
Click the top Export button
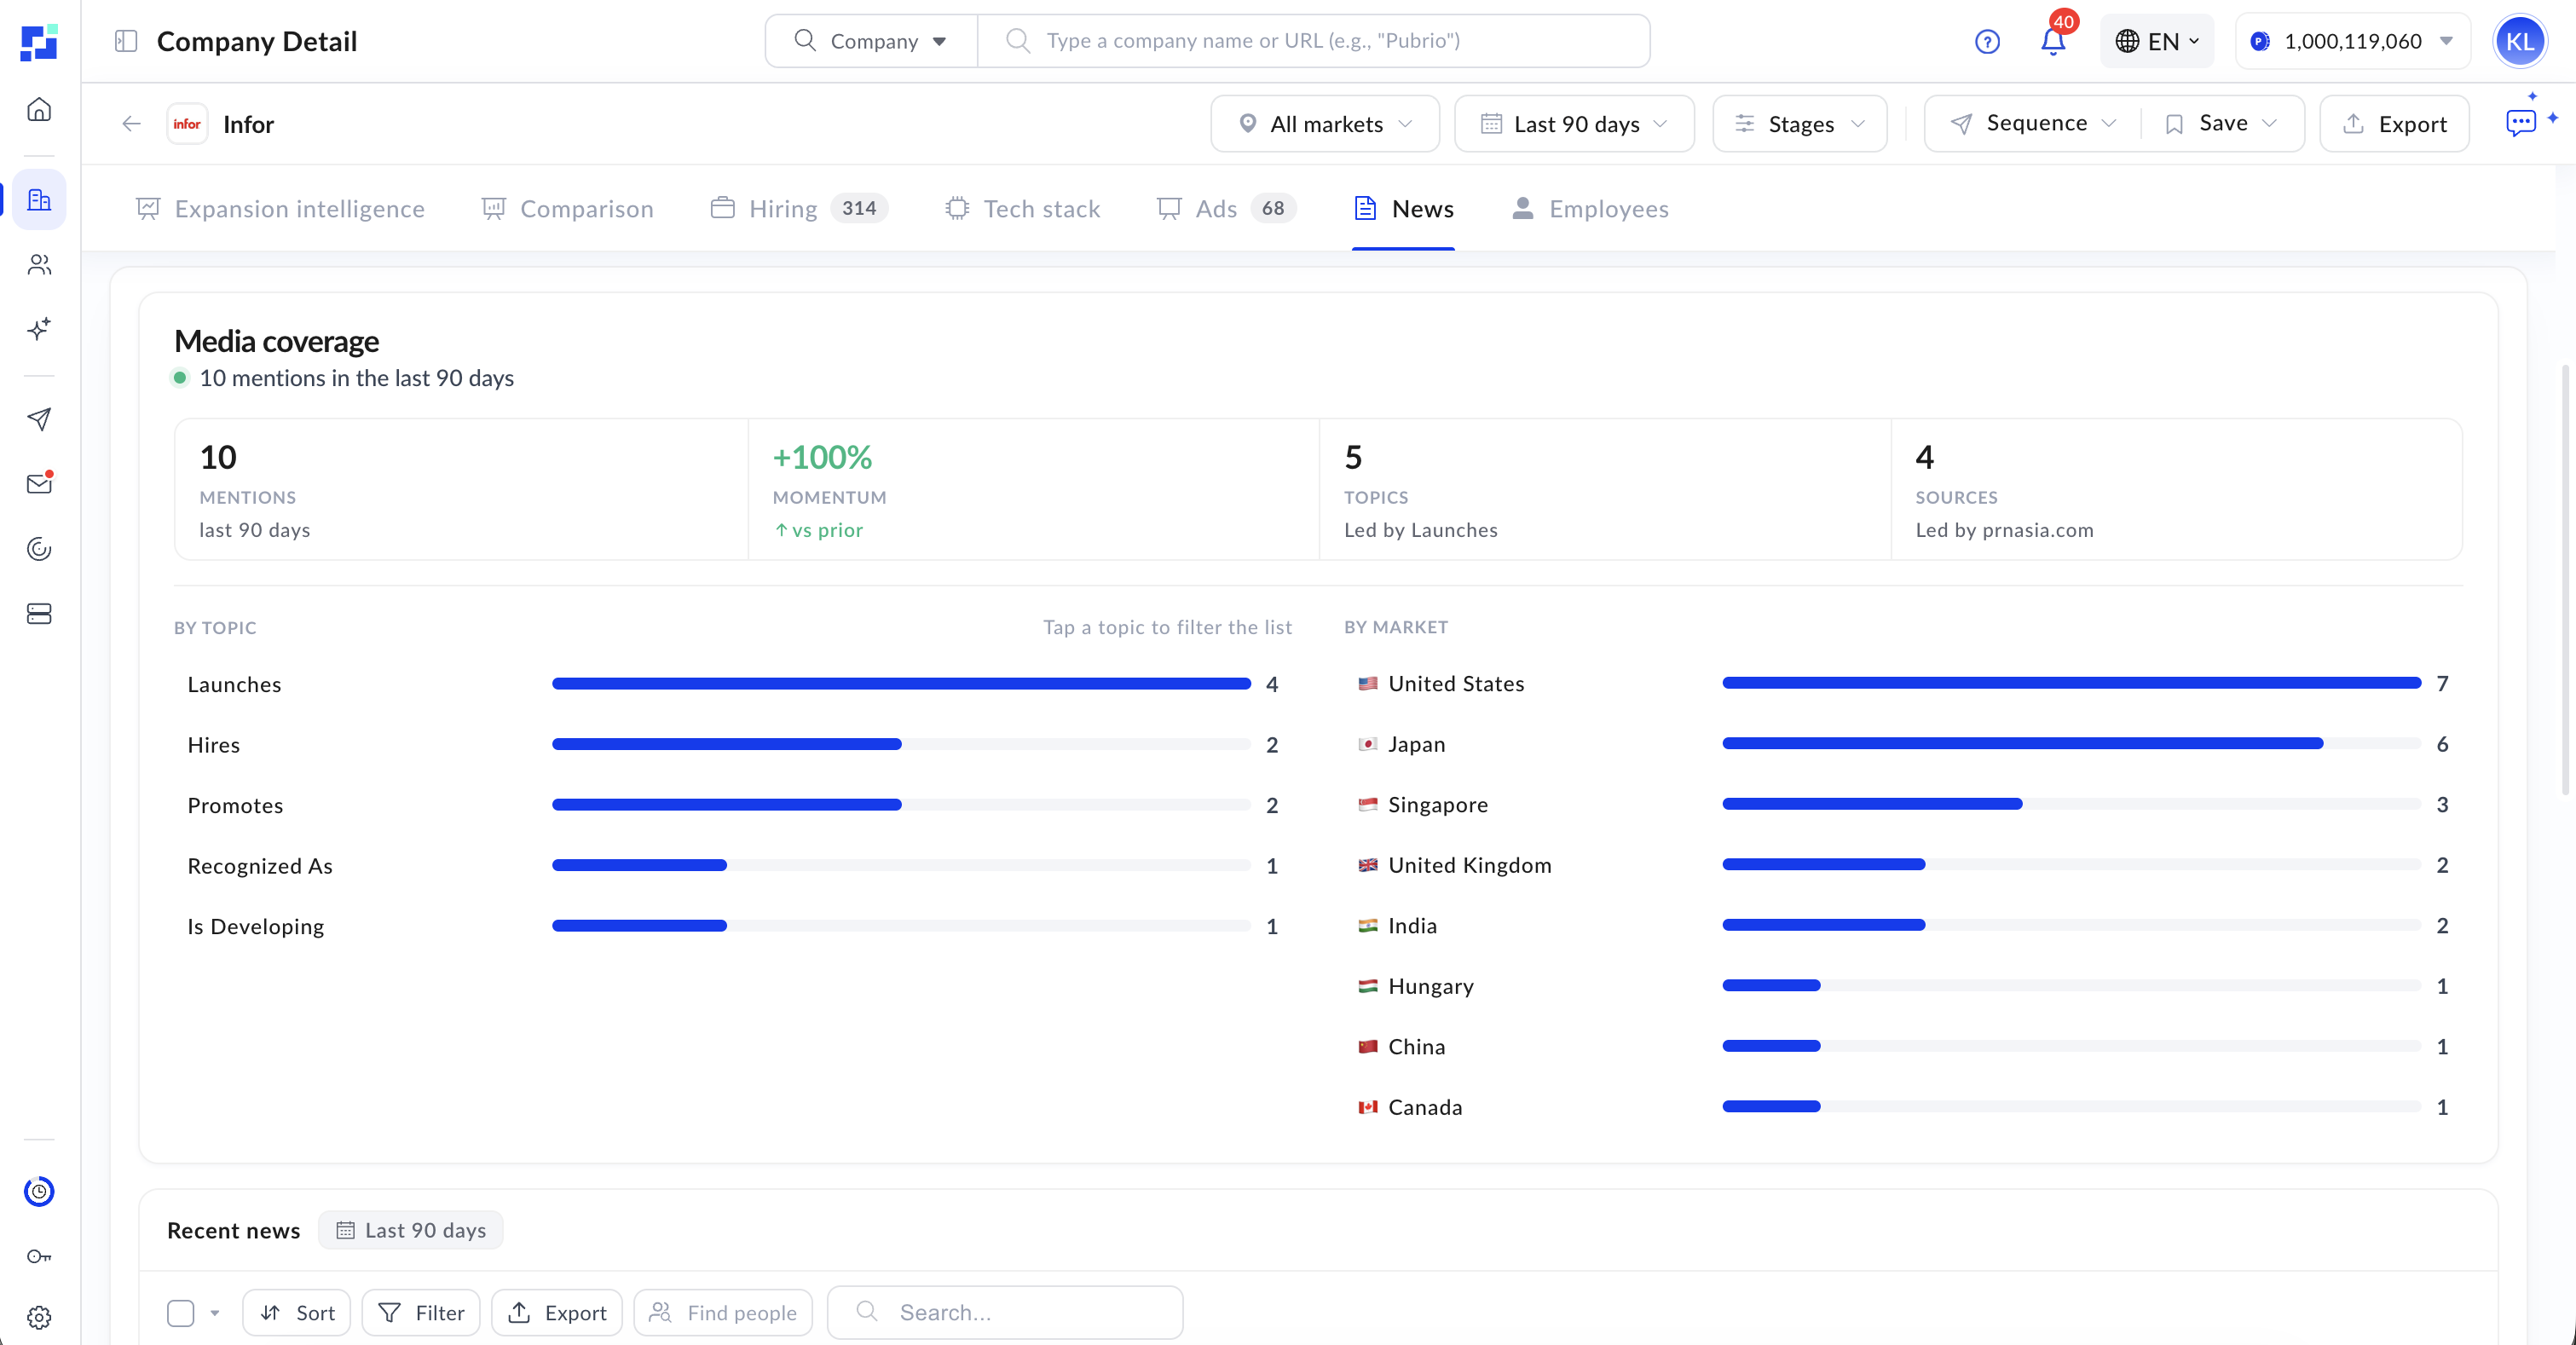tap(2394, 124)
